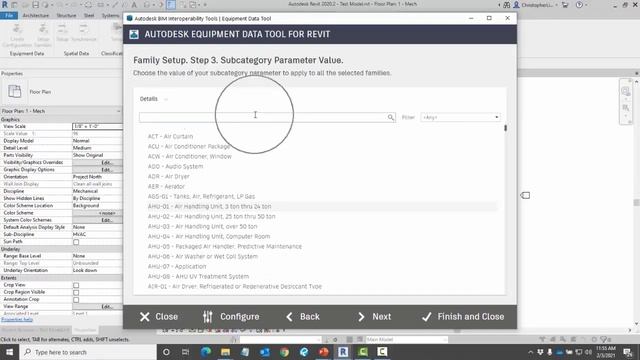Select AHU-07 - Application

pyautogui.click(x=177, y=267)
